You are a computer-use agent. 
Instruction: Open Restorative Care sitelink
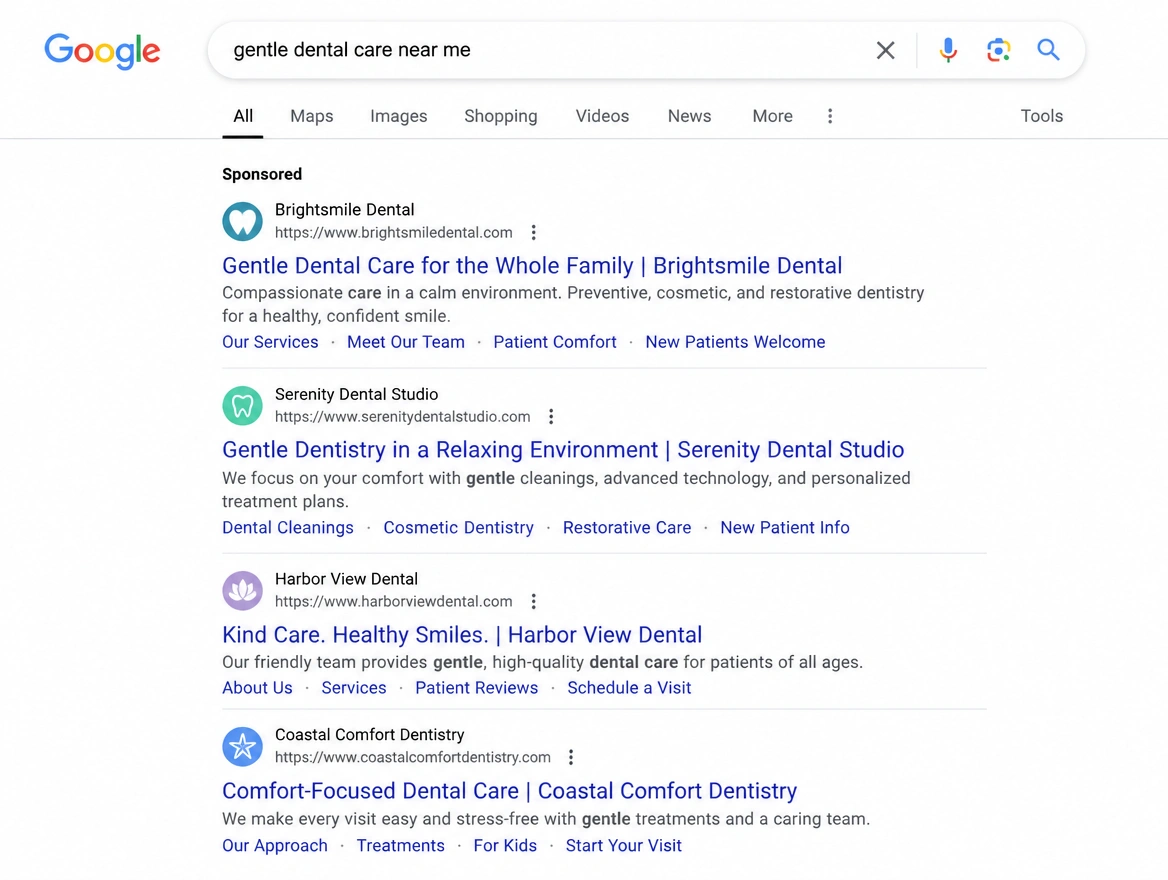(626, 528)
